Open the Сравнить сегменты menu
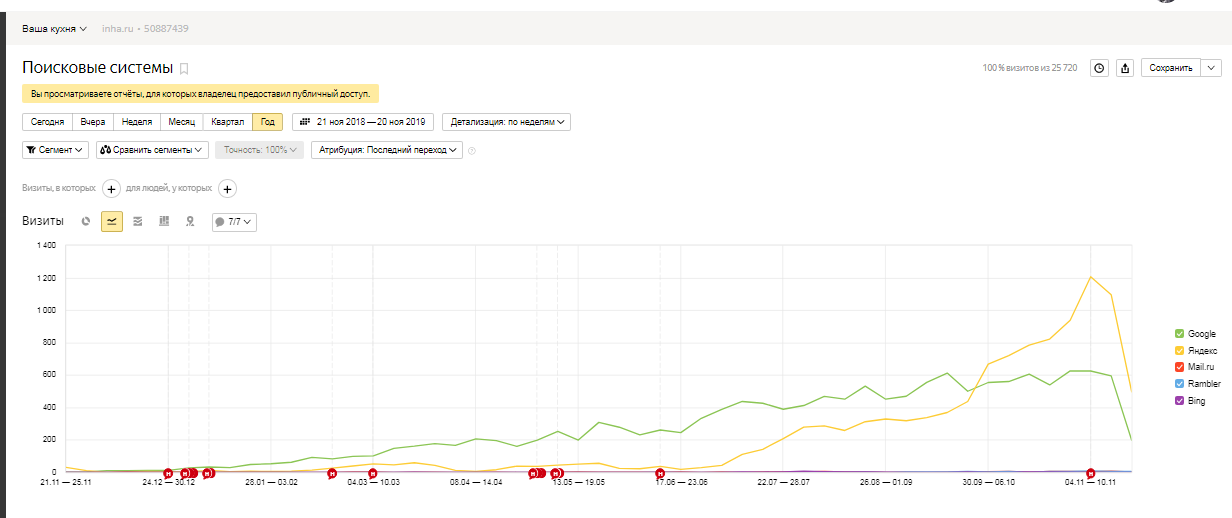Viewport: 1232px width, 518px height. click(153, 150)
